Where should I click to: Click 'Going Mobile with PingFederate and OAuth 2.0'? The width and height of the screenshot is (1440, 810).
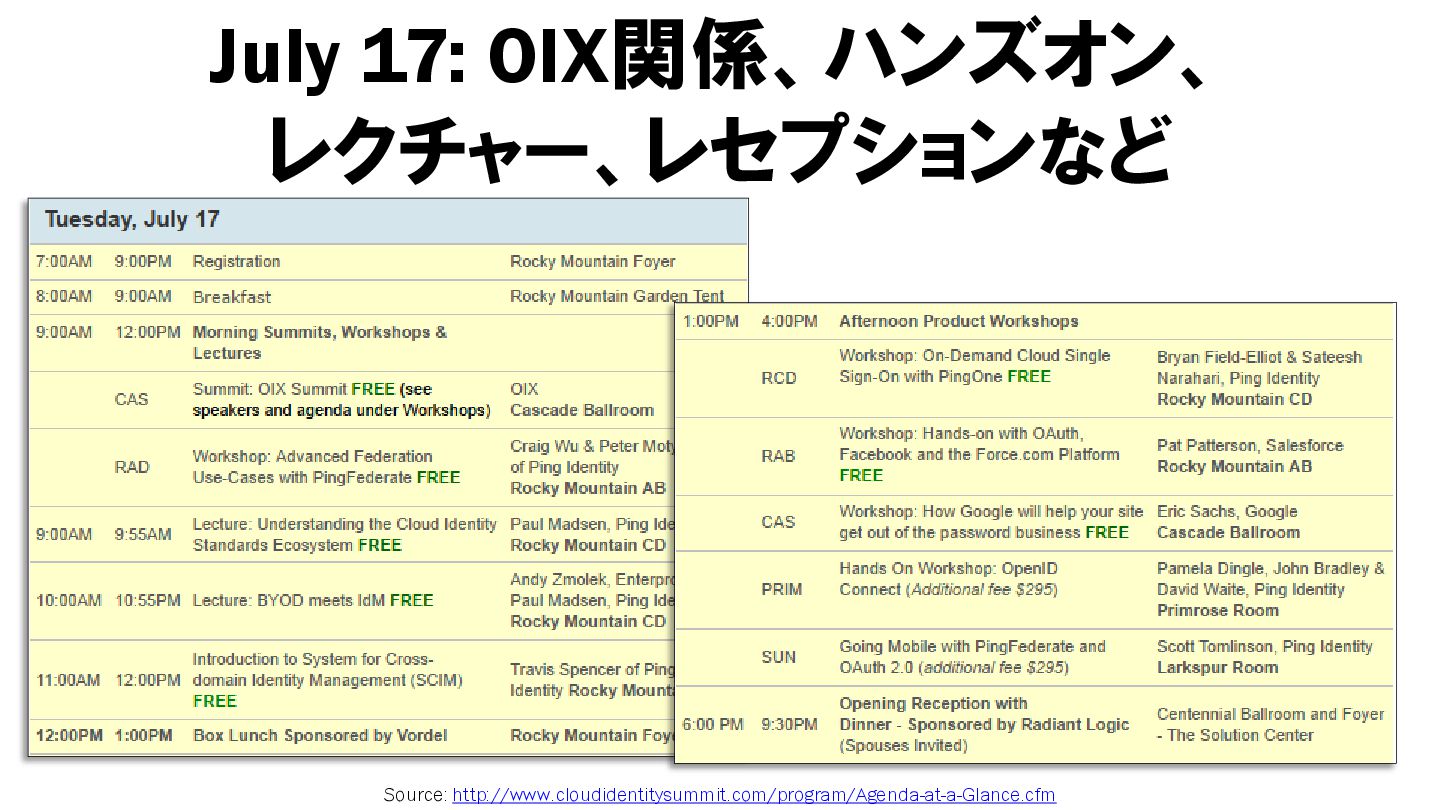point(972,657)
